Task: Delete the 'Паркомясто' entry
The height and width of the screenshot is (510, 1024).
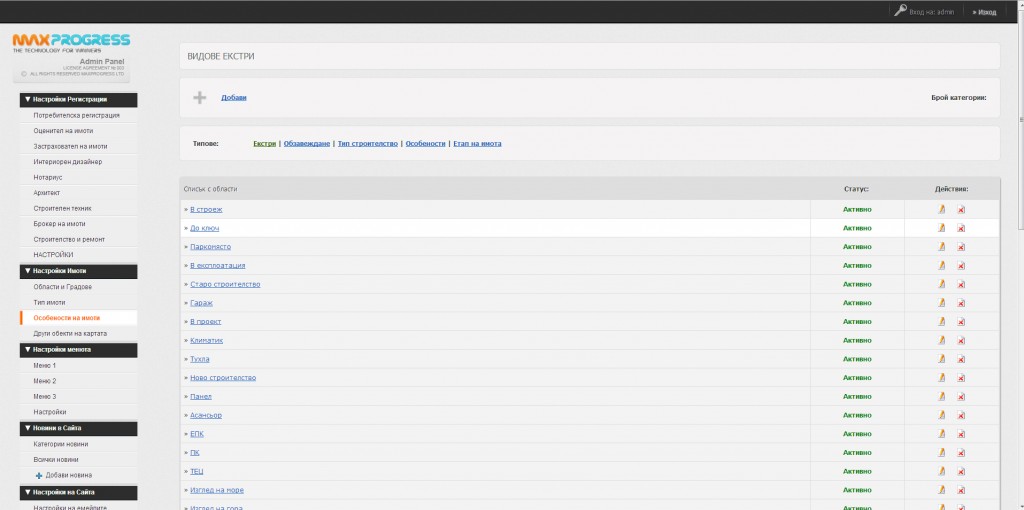Action: tap(961, 247)
